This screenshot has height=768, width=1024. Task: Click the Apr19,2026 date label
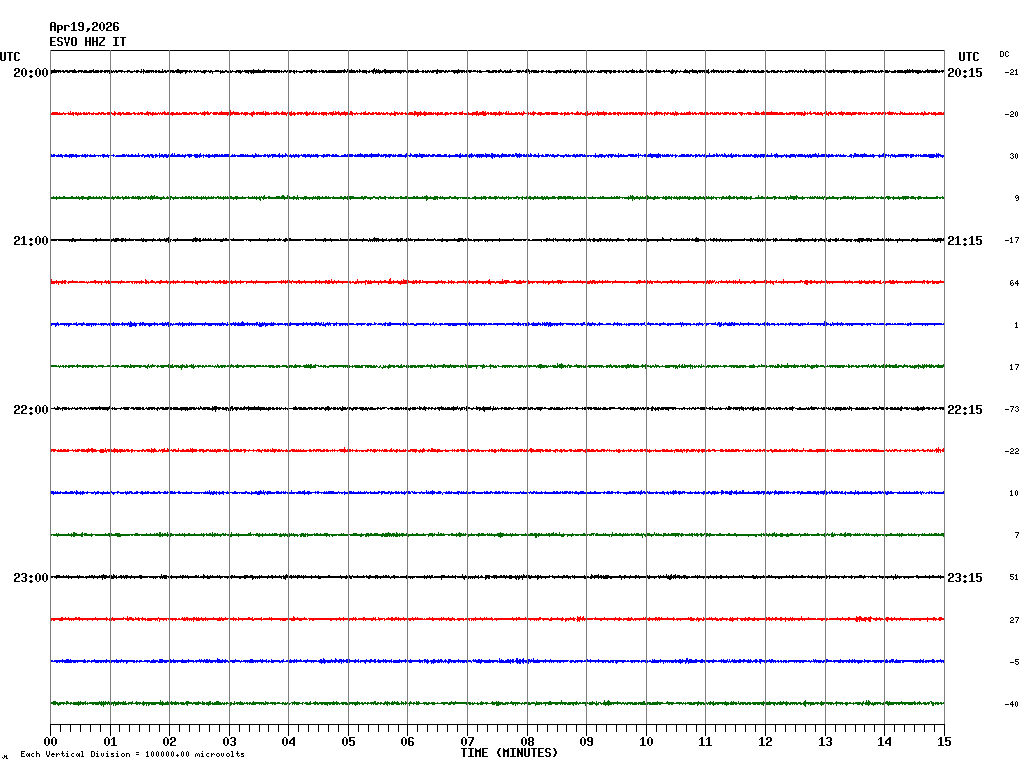[x=84, y=27]
